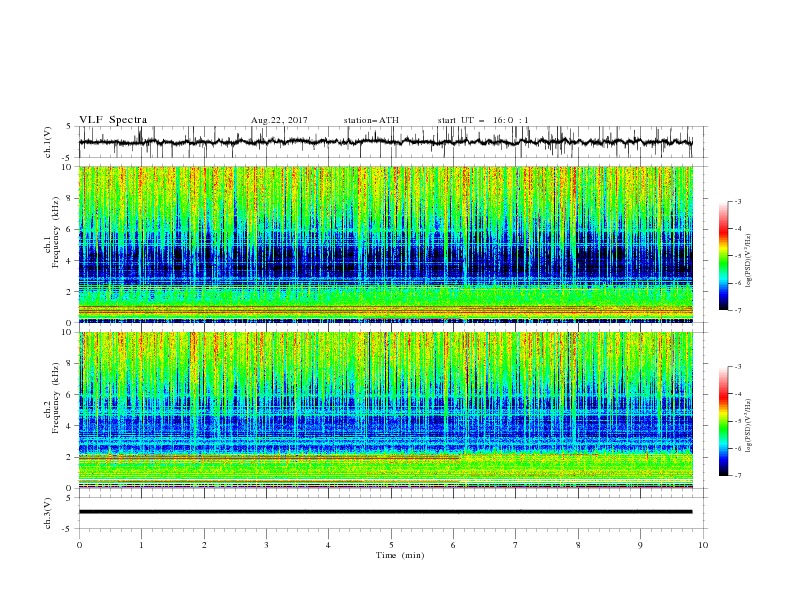Image resolution: width=792 pixels, height=612 pixels.
Task: Click the "10" kHz tick of the ch.1 spectrogram
Action: pyautogui.click(x=69, y=167)
